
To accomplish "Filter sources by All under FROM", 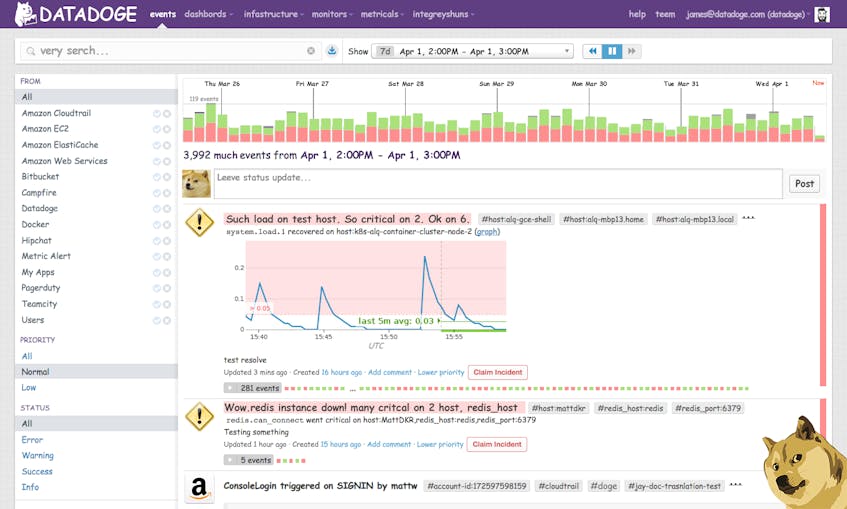I will (96, 97).
